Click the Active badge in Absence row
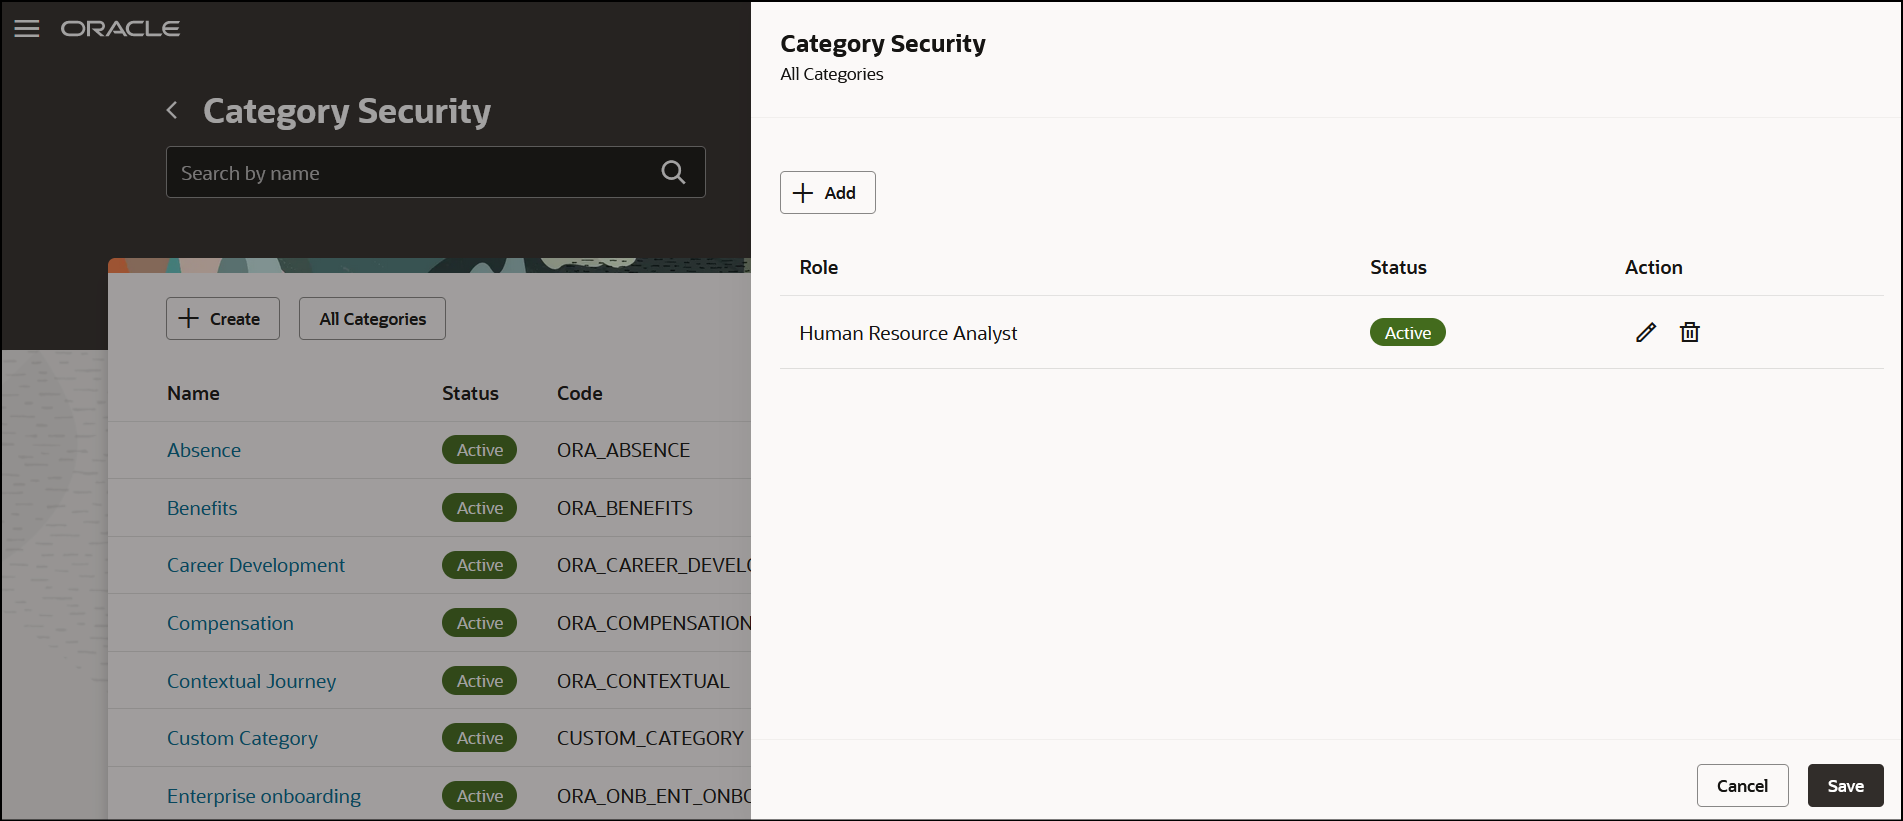The width and height of the screenshot is (1903, 821). tap(480, 450)
